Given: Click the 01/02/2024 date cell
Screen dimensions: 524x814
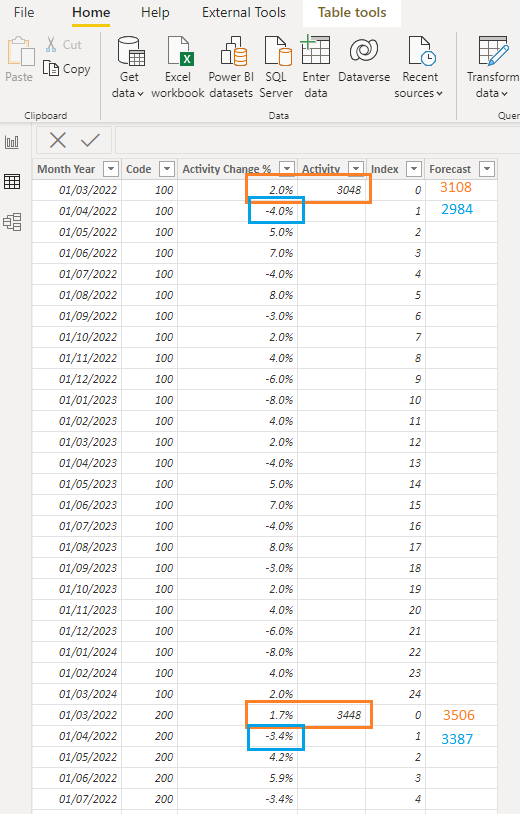Looking at the screenshot, I should (77, 673).
